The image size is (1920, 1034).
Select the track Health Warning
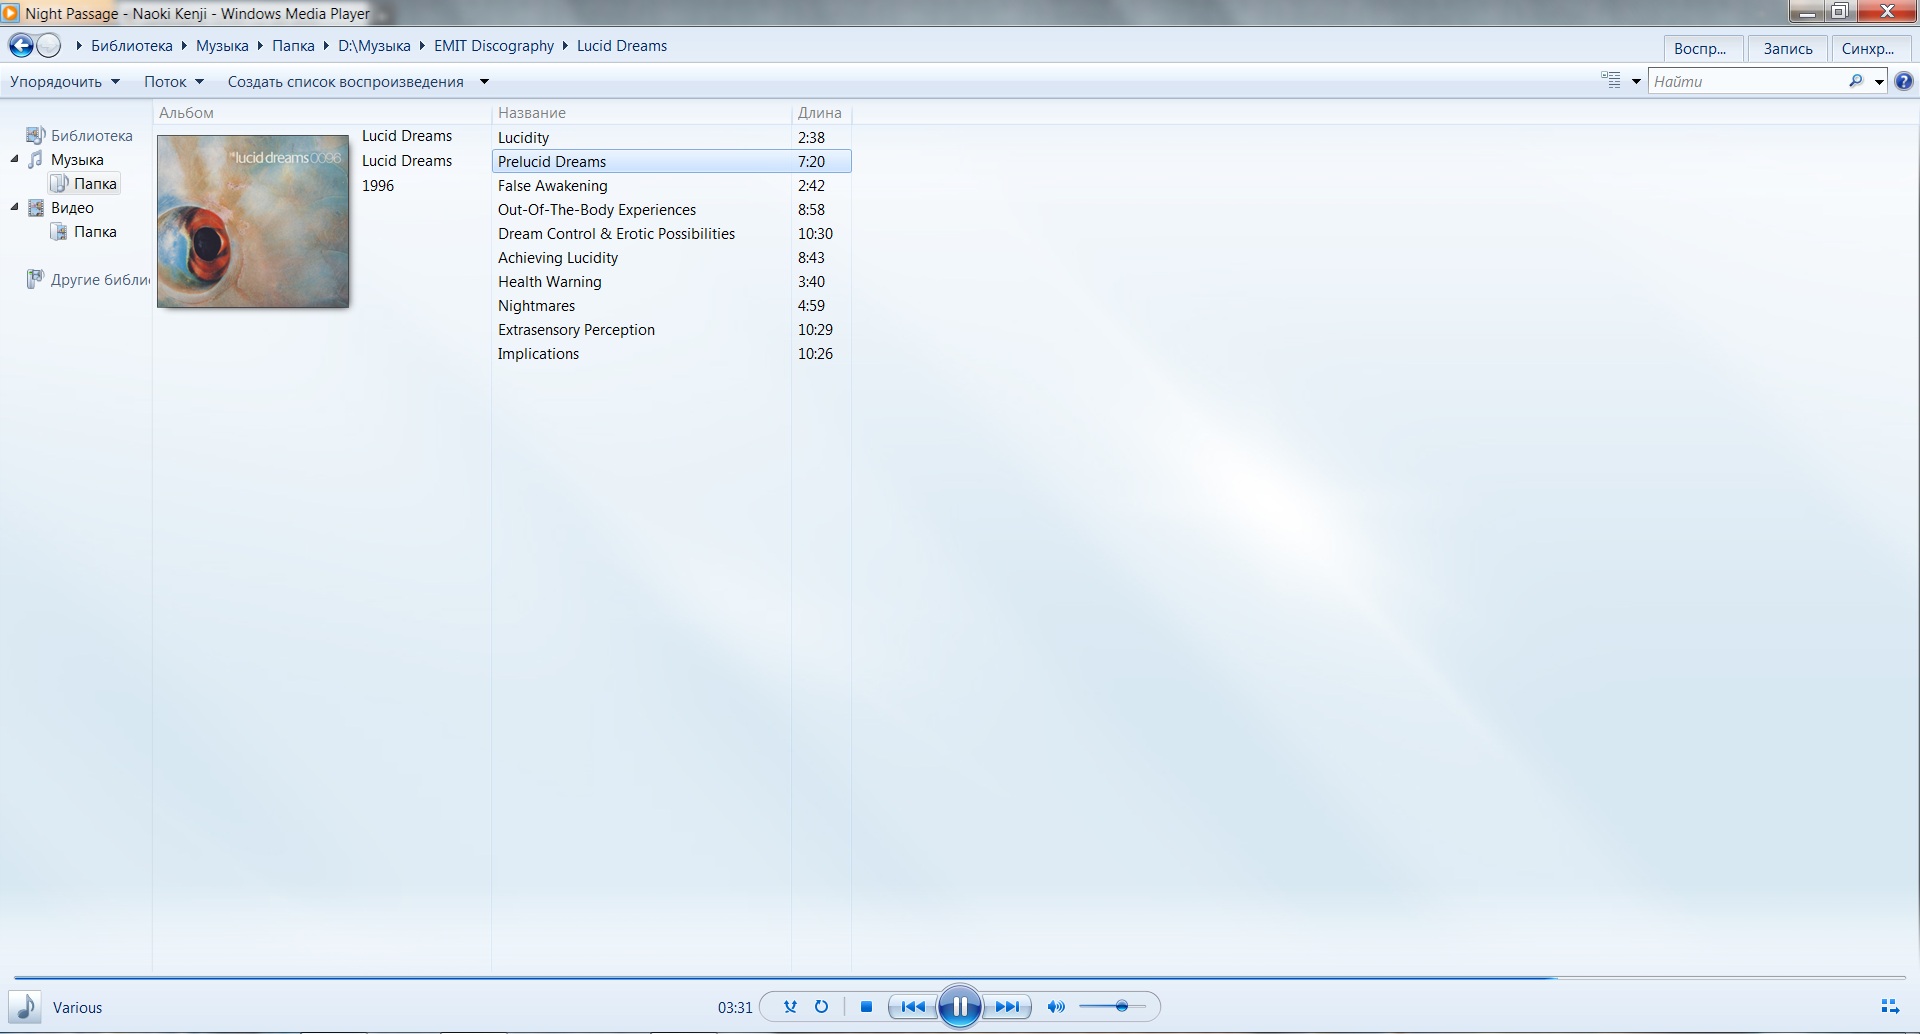click(672, 282)
